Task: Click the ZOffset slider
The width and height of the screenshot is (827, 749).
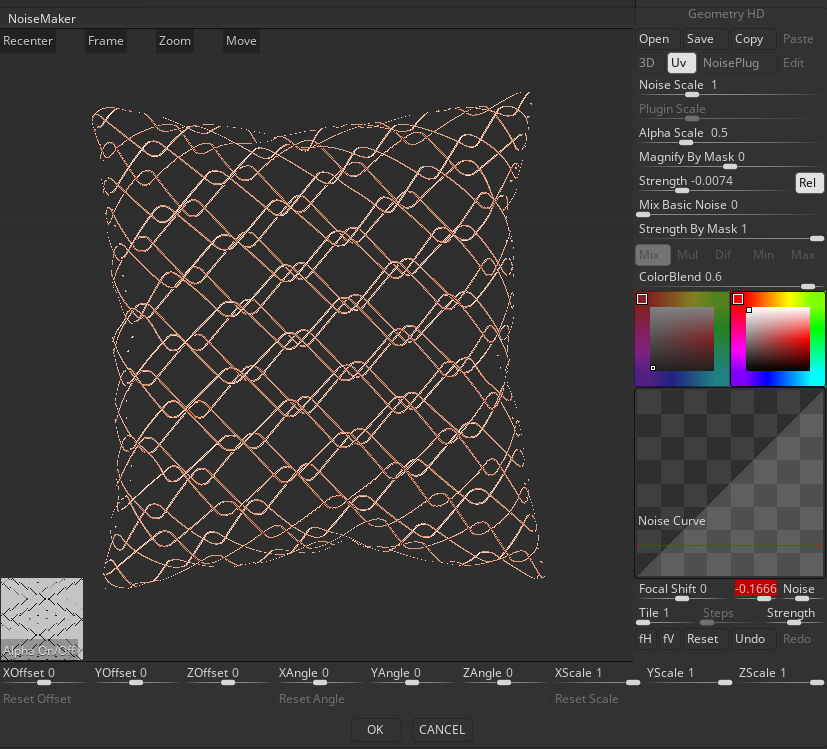Action: click(x=228, y=676)
